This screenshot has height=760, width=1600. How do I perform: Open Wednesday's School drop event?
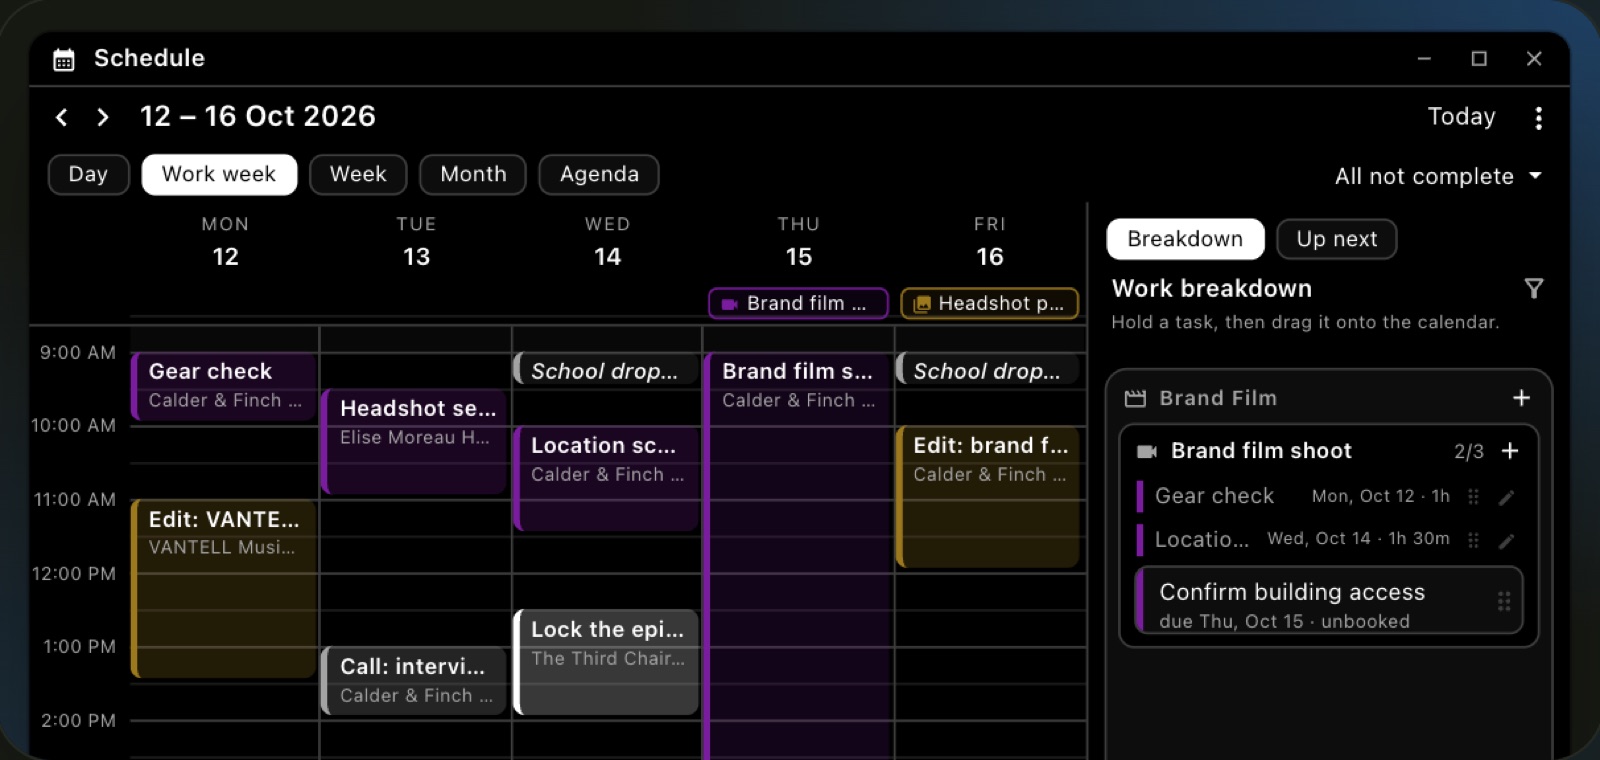[606, 369]
